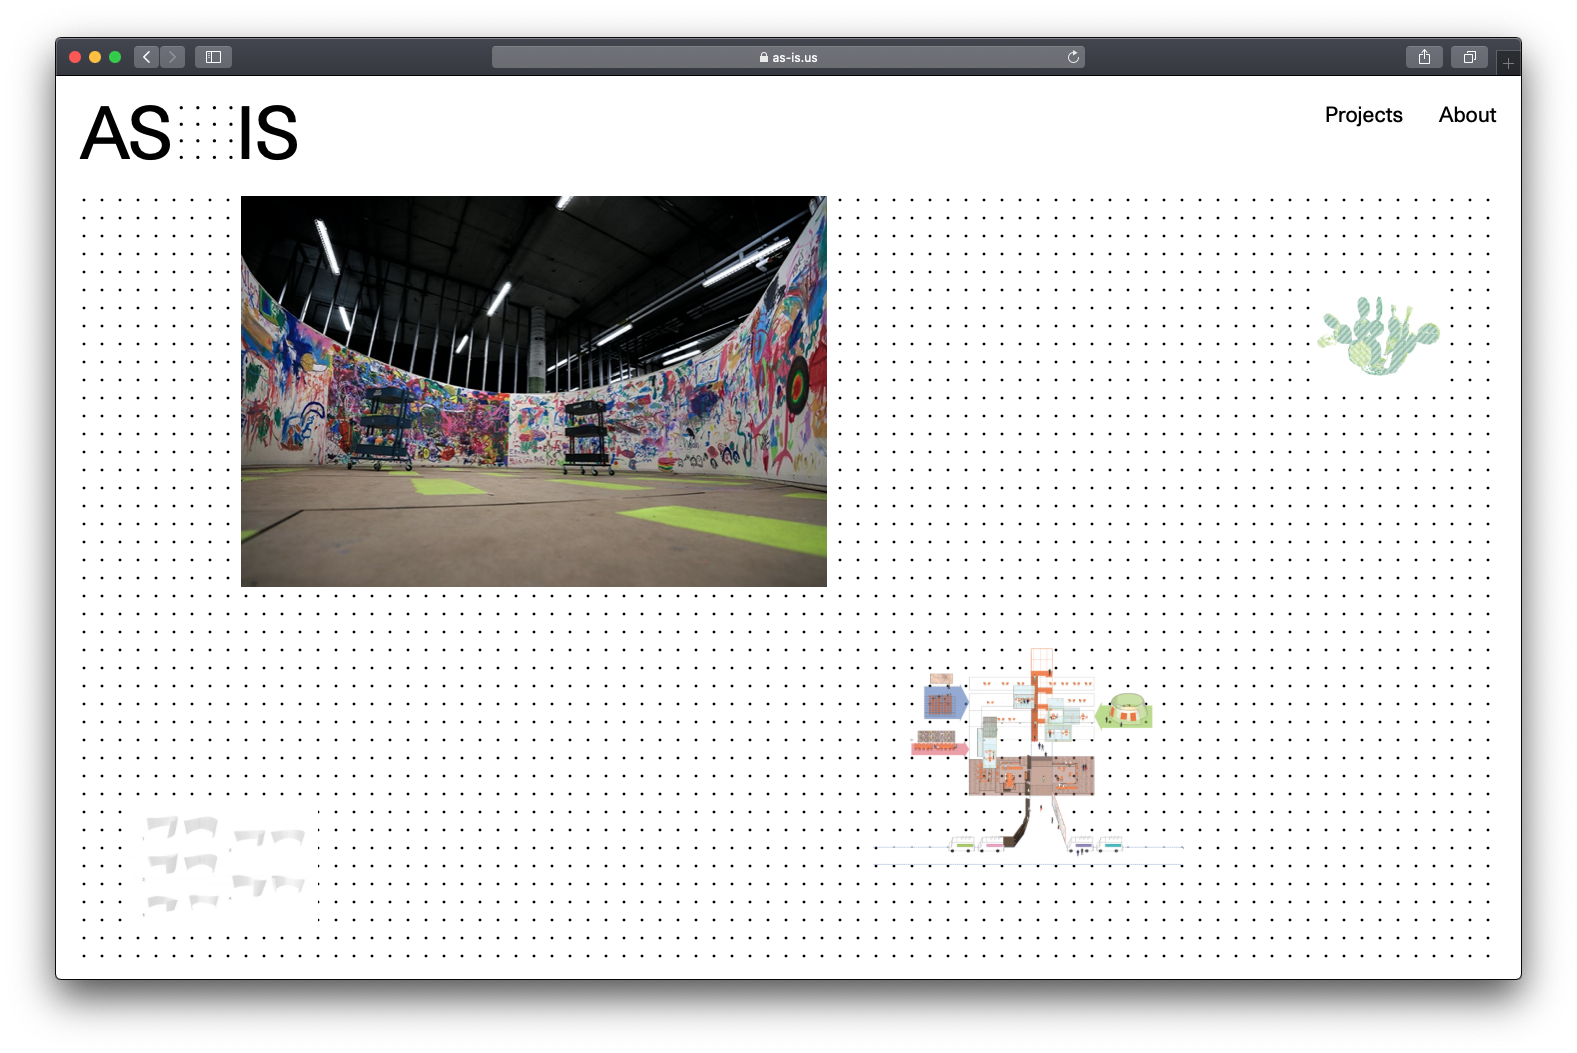Close the Safari window
The width and height of the screenshot is (1577, 1053).
pyautogui.click(x=75, y=57)
